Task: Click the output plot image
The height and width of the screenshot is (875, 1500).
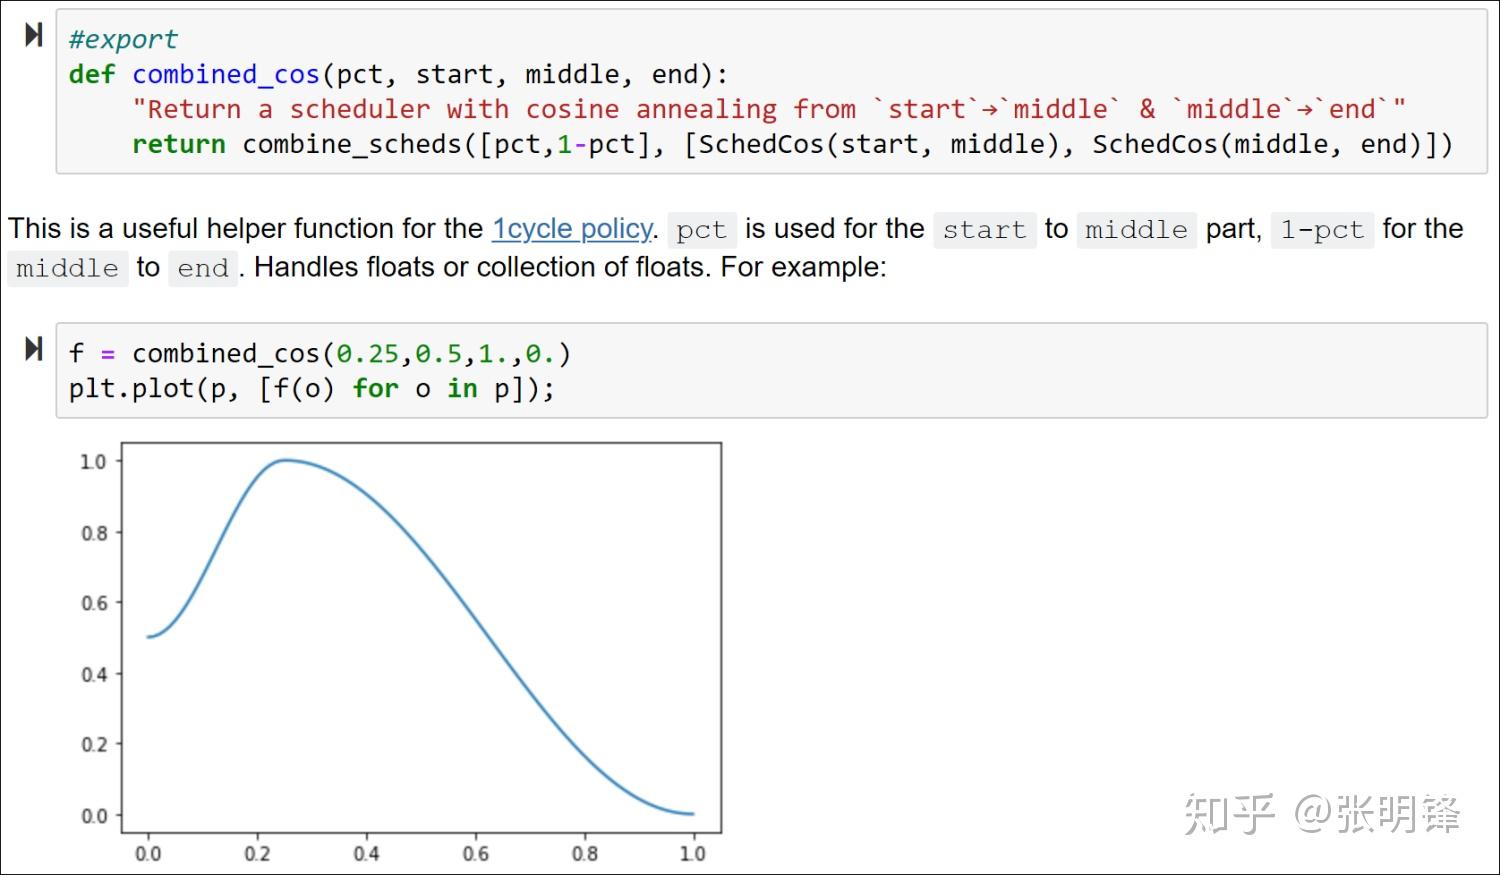Action: point(400,652)
